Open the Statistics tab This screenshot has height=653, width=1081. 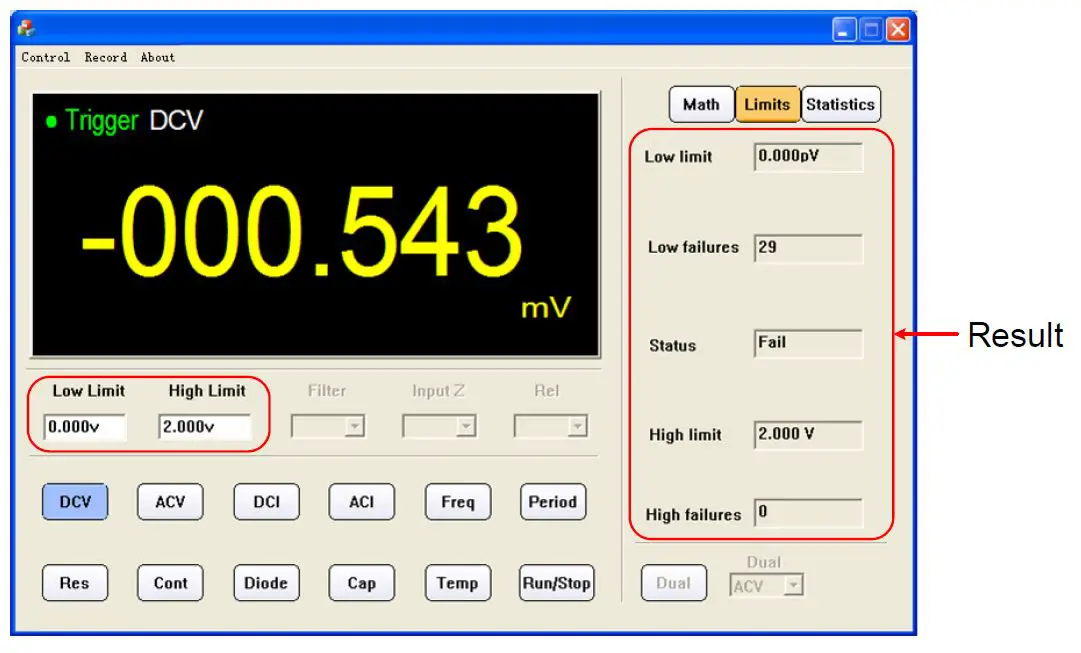coord(841,104)
